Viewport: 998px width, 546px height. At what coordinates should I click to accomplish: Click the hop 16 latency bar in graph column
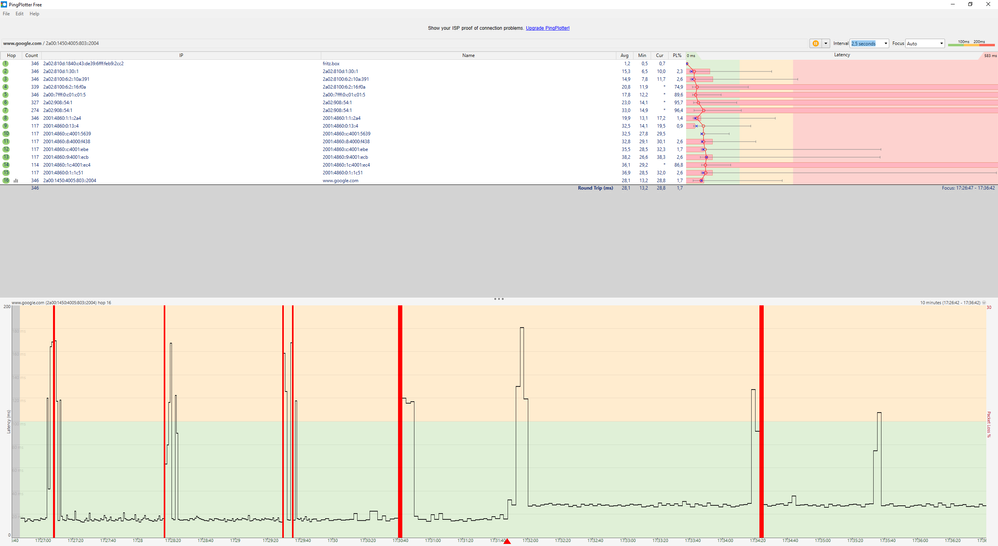click(x=695, y=181)
